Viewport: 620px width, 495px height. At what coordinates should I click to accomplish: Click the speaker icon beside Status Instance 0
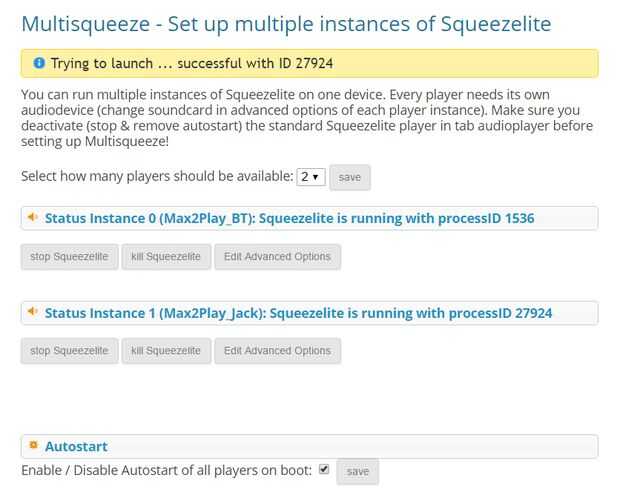click(33, 217)
